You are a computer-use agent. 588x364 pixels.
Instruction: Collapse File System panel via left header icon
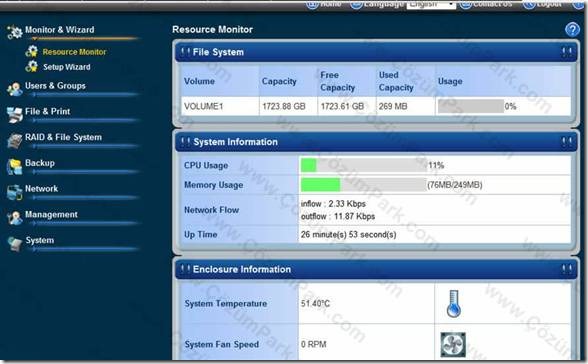click(185, 52)
